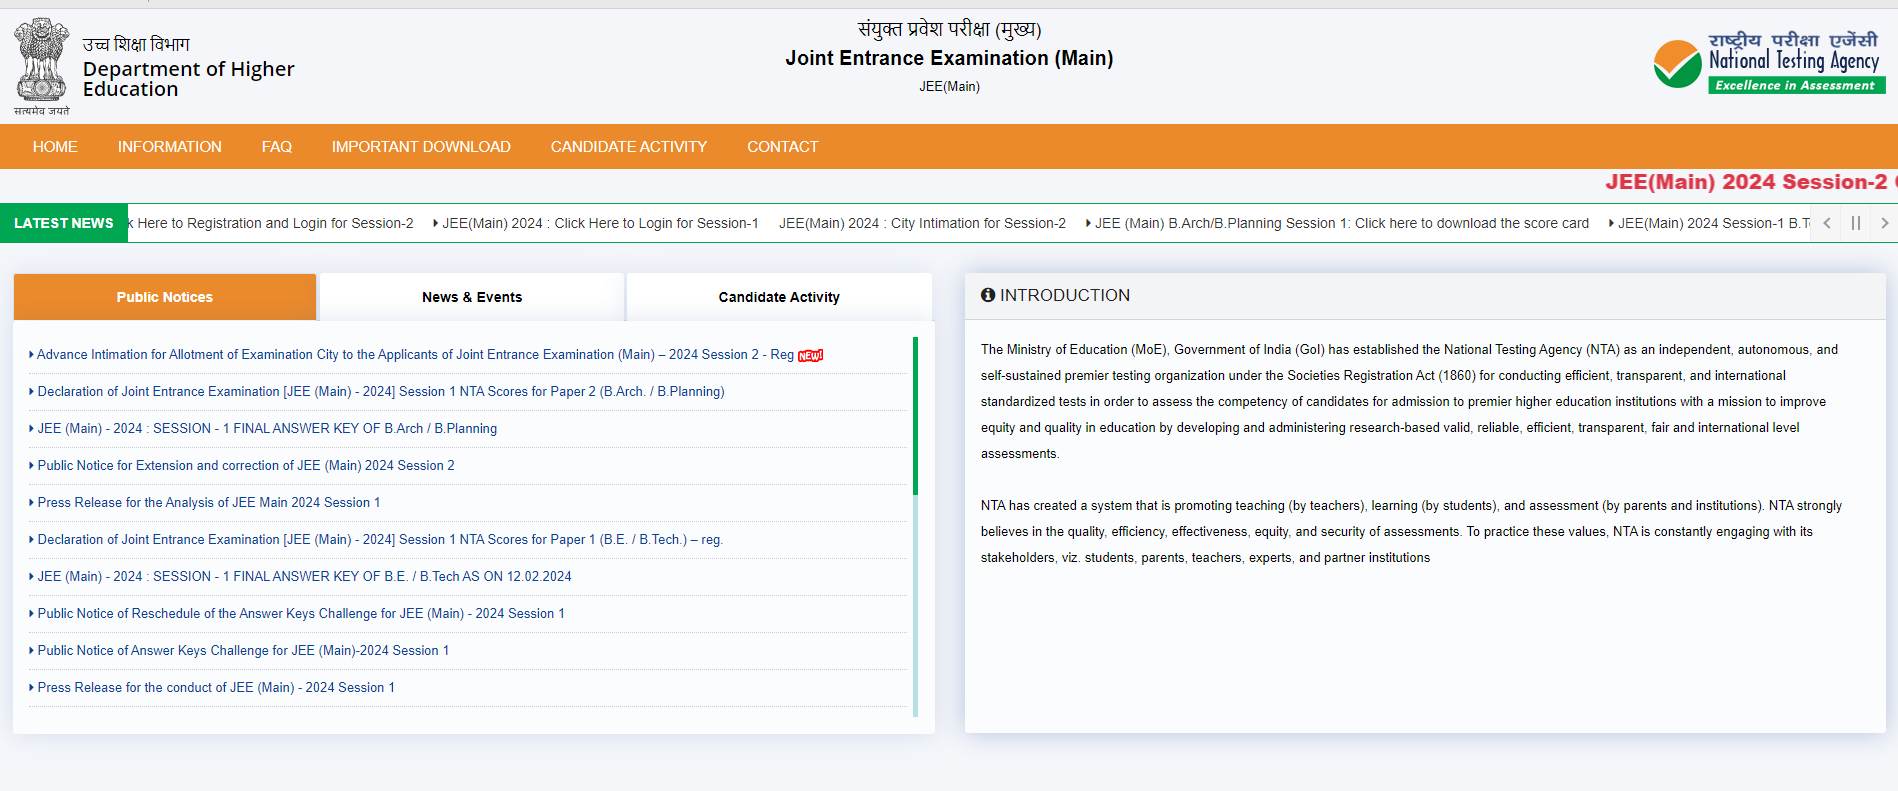Open IMPORTANT DOWNLOAD menu

[x=421, y=147]
